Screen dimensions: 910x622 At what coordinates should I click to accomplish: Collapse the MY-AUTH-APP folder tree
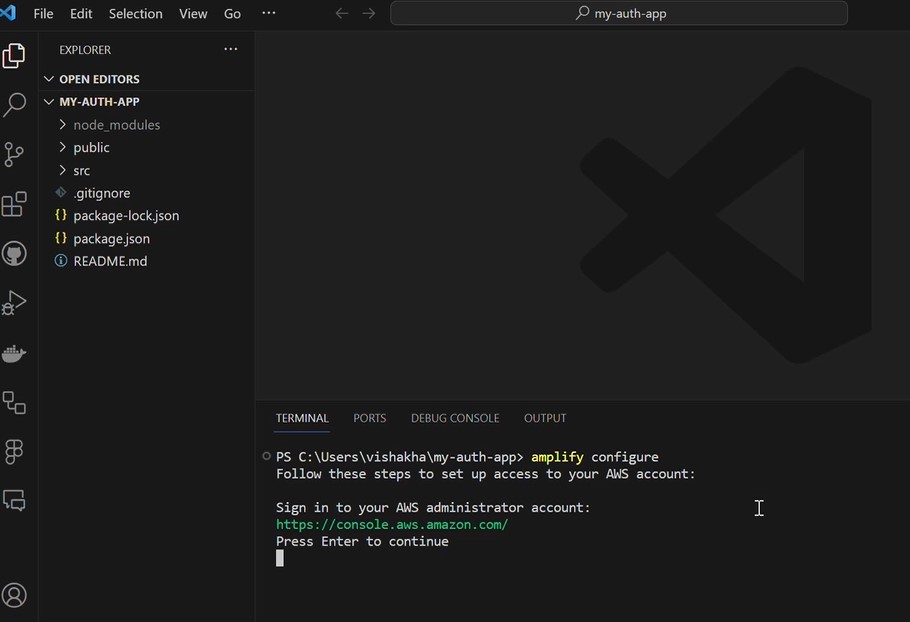click(x=49, y=101)
